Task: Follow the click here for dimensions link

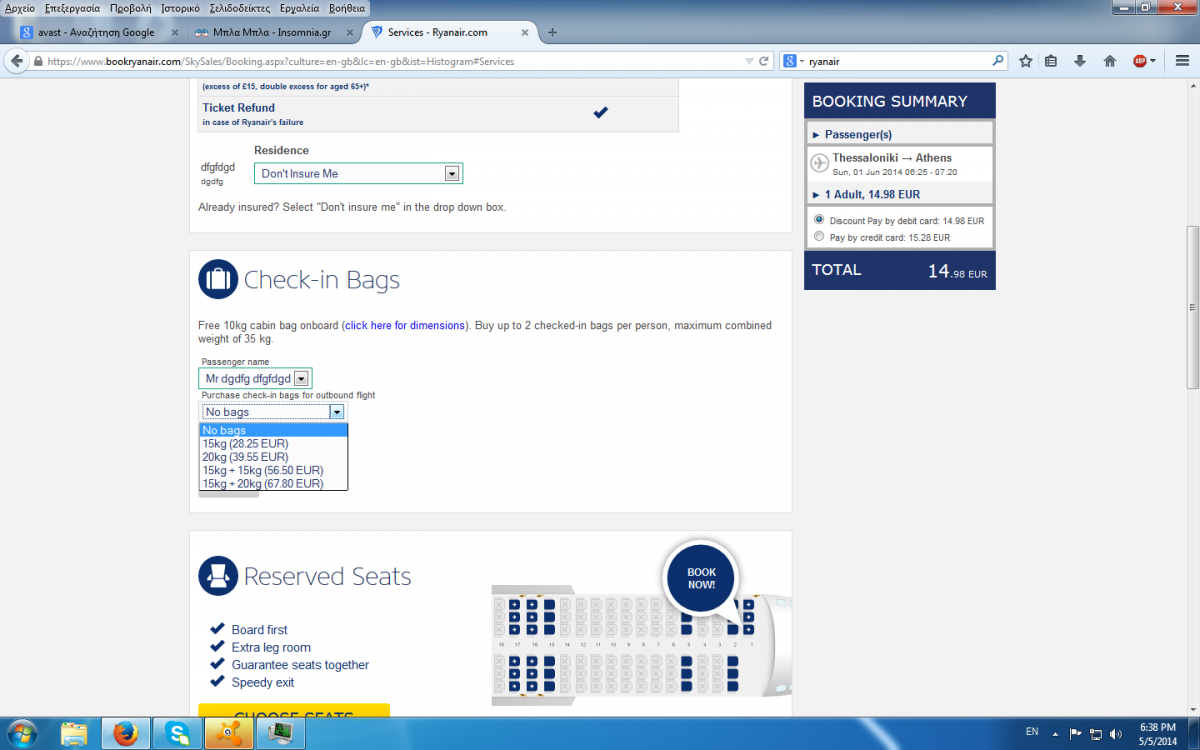Action: tap(405, 325)
